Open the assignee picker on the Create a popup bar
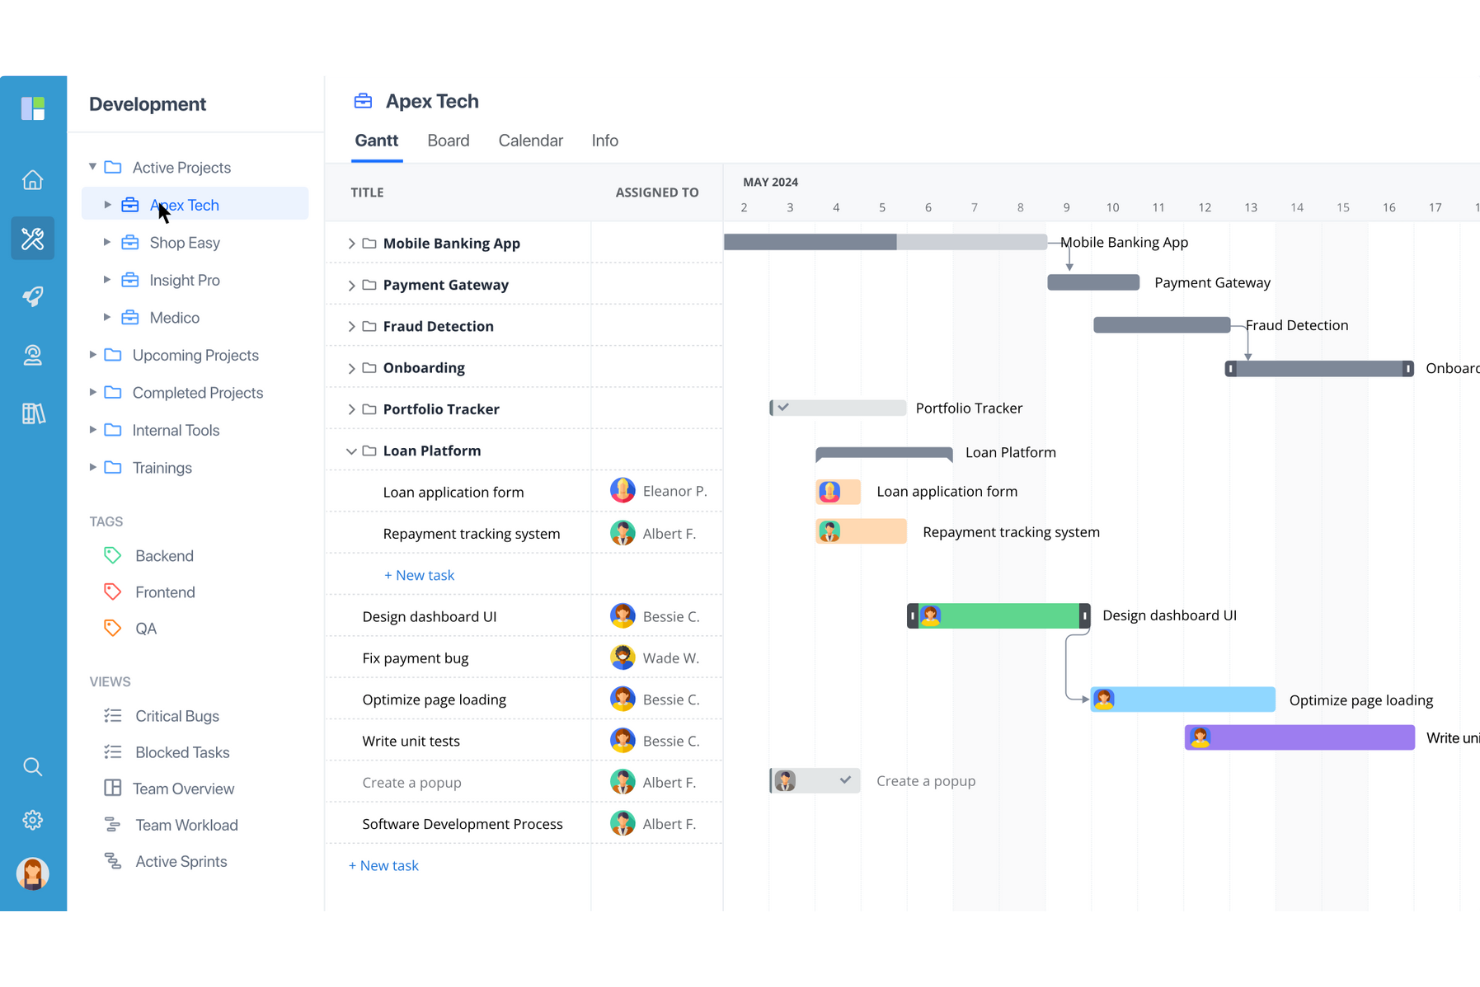Viewport: 1480px width, 987px height. point(785,780)
